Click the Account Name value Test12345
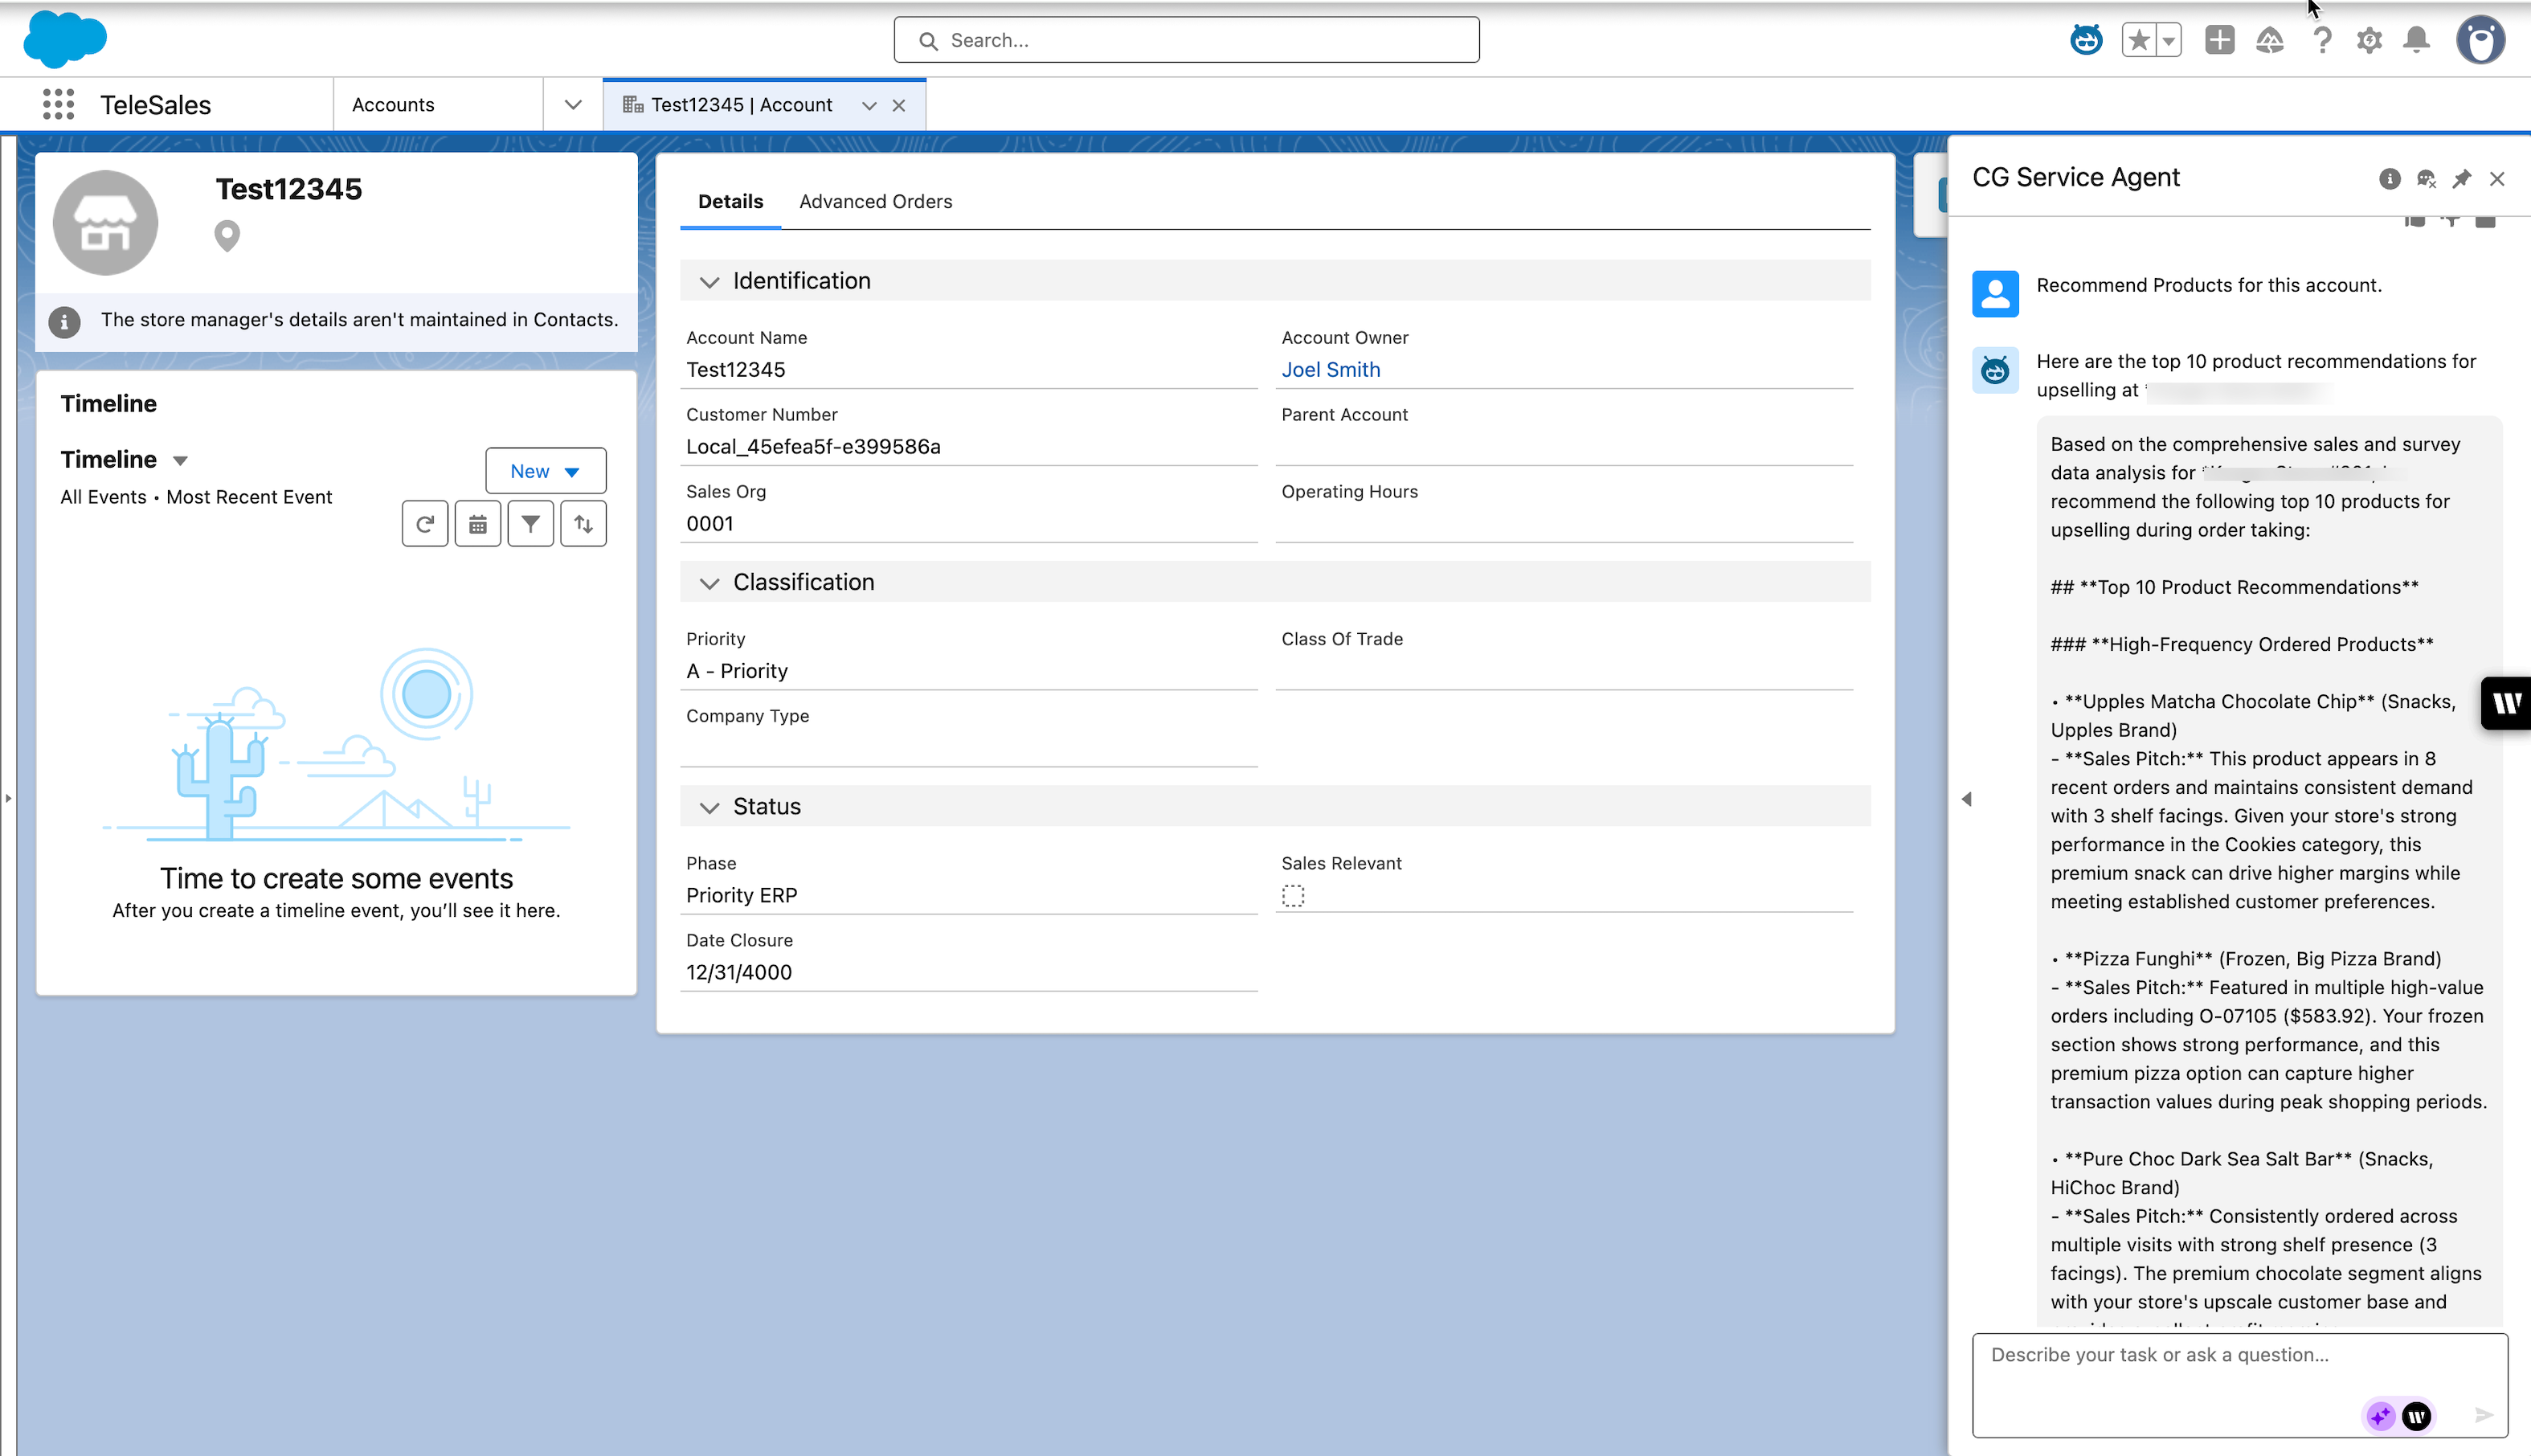 736,369
